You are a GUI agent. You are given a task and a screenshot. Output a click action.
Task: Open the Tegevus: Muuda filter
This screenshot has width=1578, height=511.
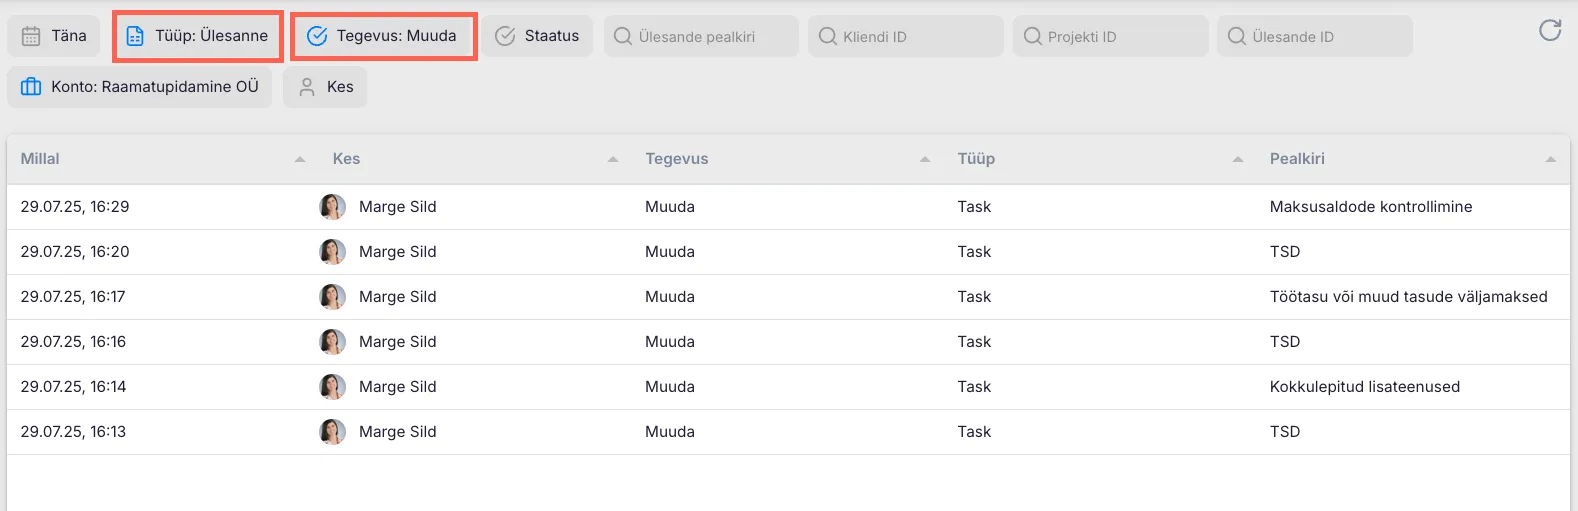click(384, 36)
